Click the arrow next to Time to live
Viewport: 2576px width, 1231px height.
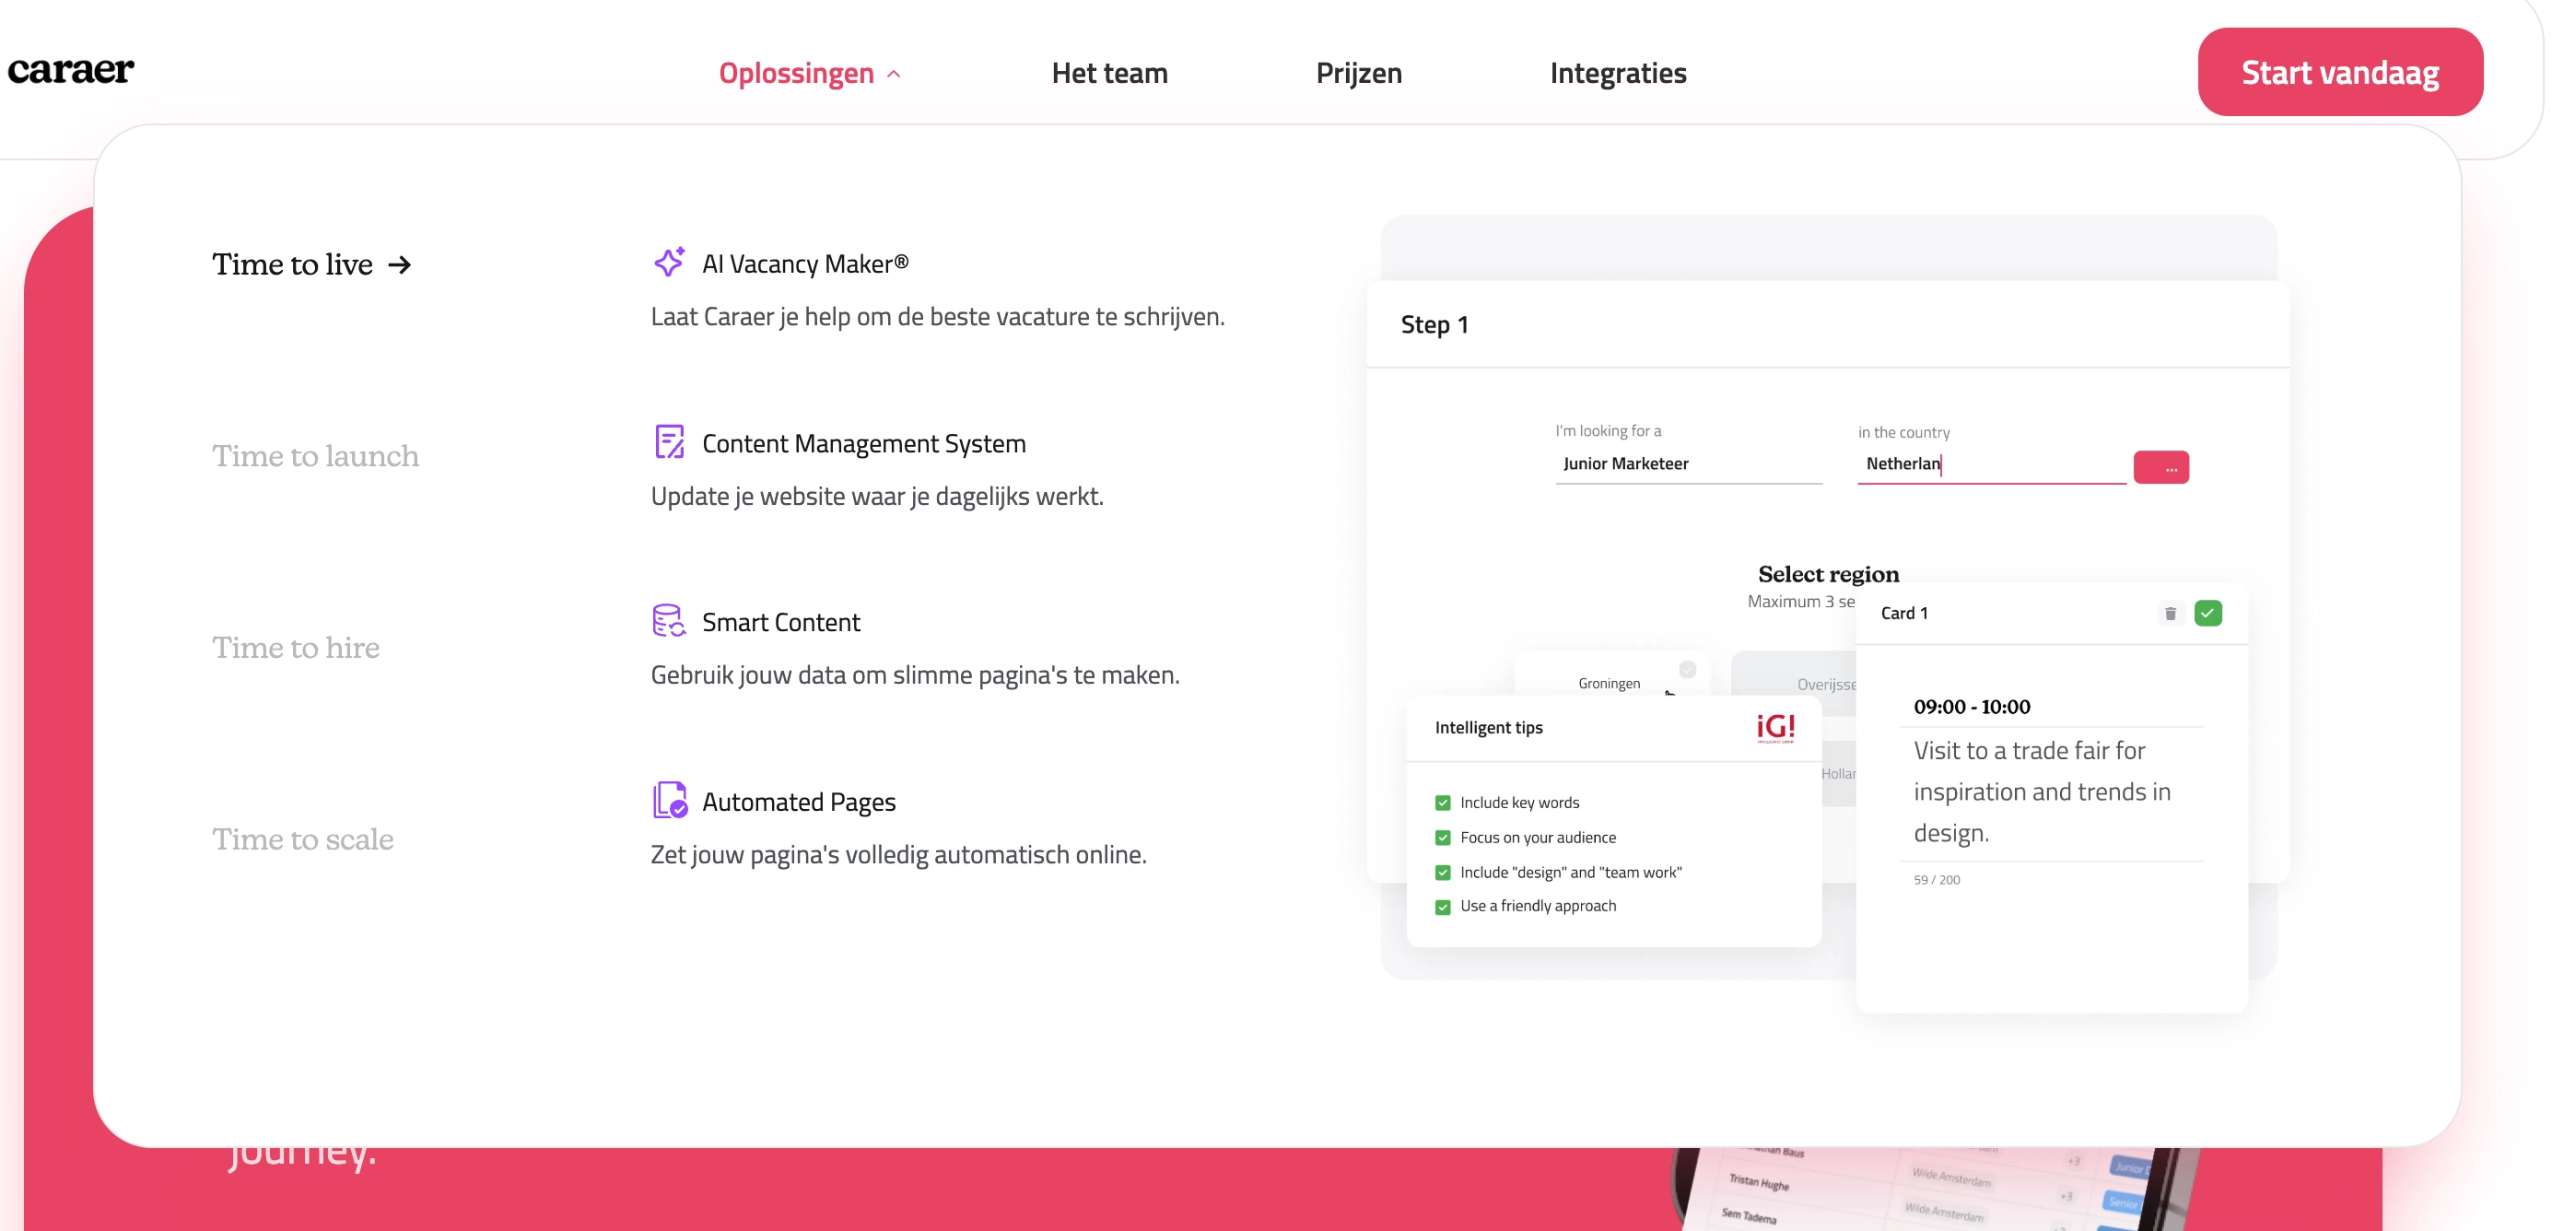(x=400, y=265)
